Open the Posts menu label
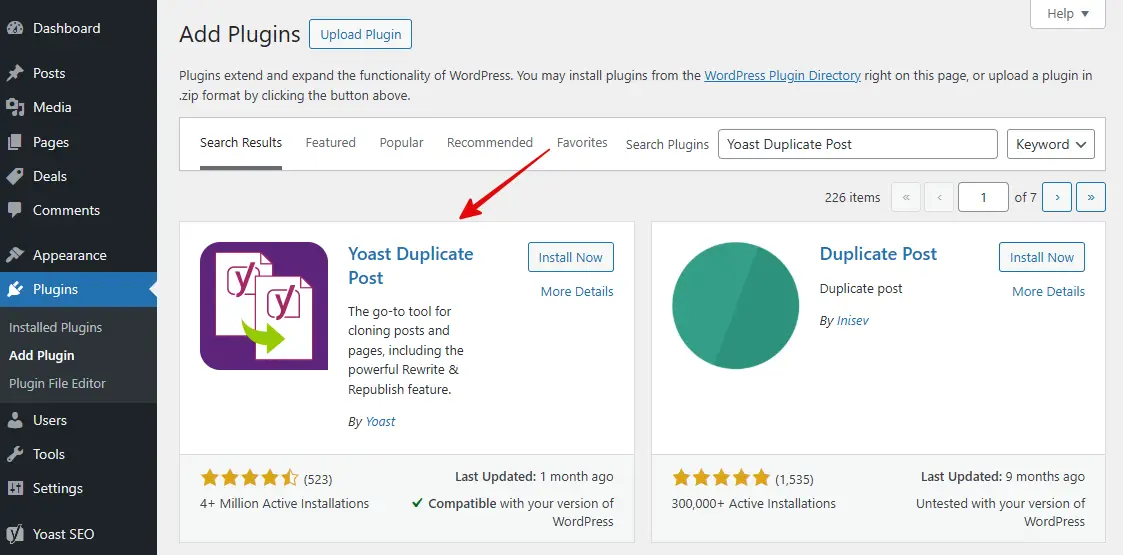The height and width of the screenshot is (555, 1123). (x=49, y=74)
